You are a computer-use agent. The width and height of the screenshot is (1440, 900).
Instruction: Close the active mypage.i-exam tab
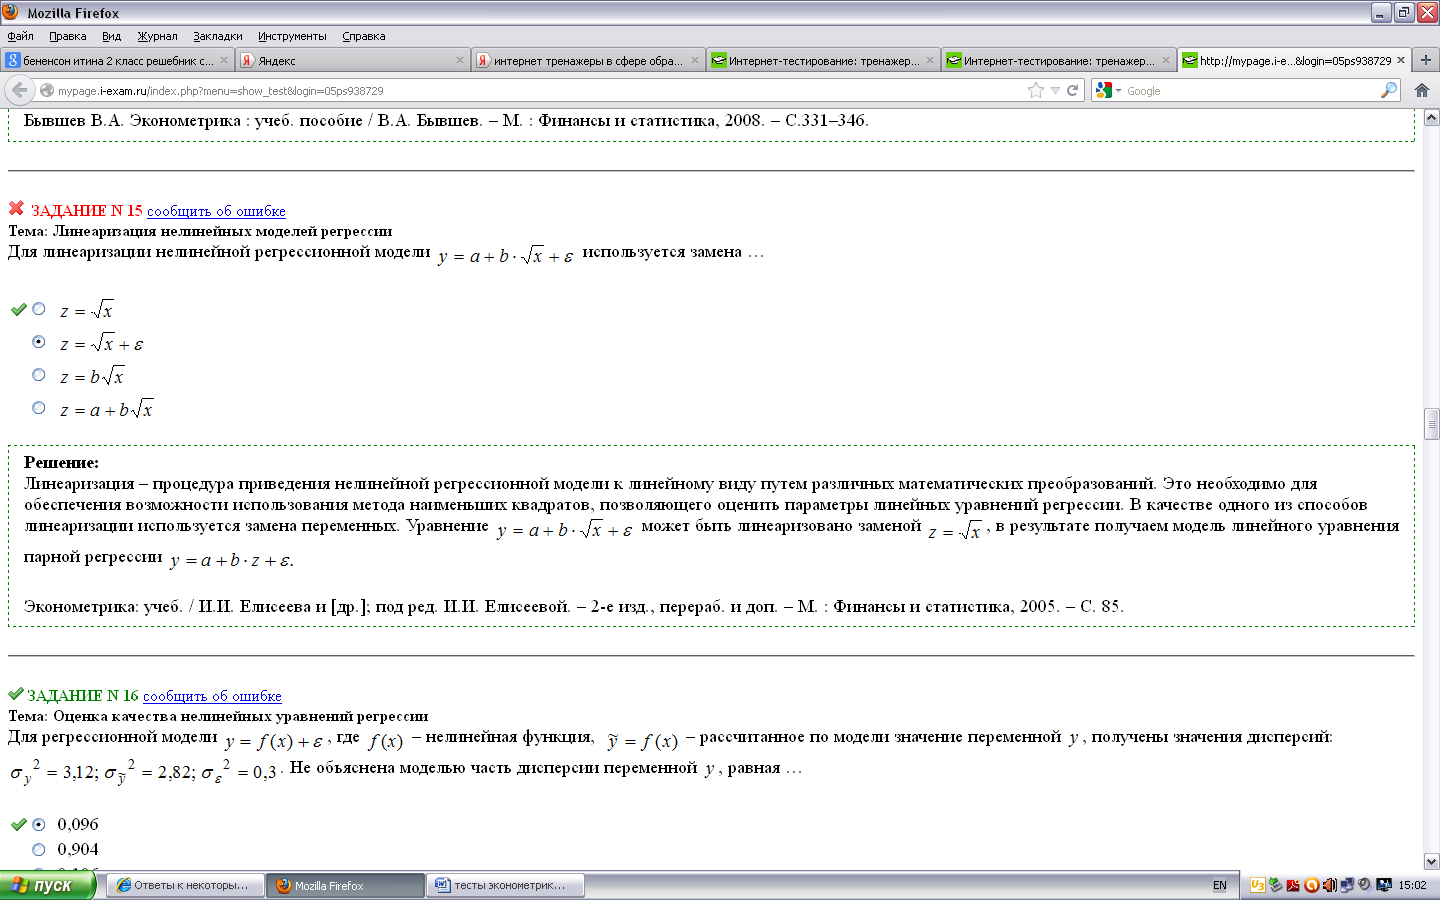tap(1401, 60)
